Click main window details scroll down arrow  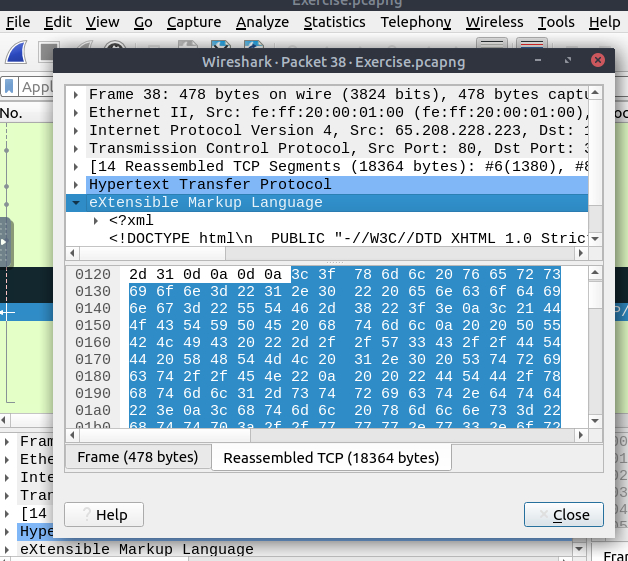pyautogui.click(x=579, y=549)
